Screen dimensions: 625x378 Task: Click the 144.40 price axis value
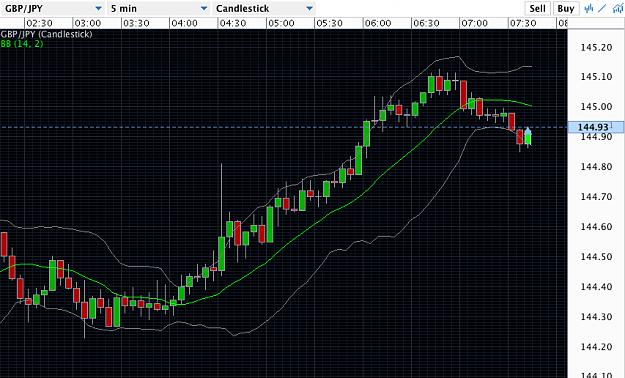(596, 287)
